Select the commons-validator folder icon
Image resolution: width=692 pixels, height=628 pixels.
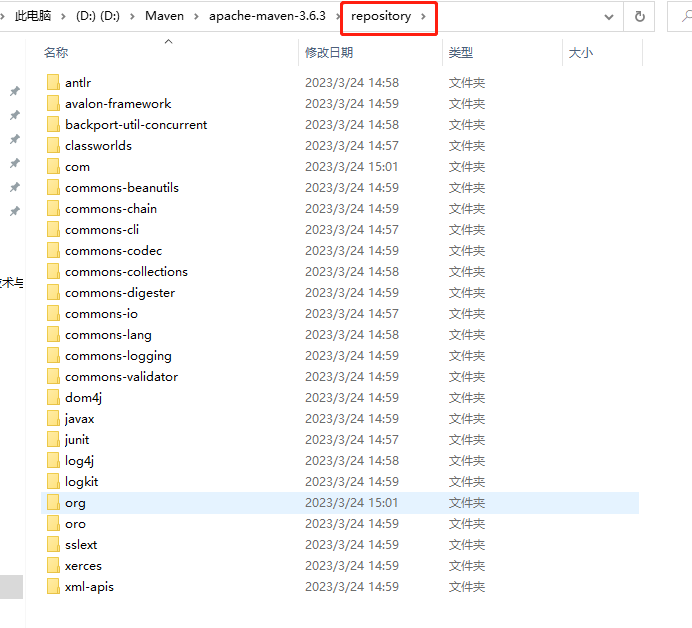click(53, 376)
